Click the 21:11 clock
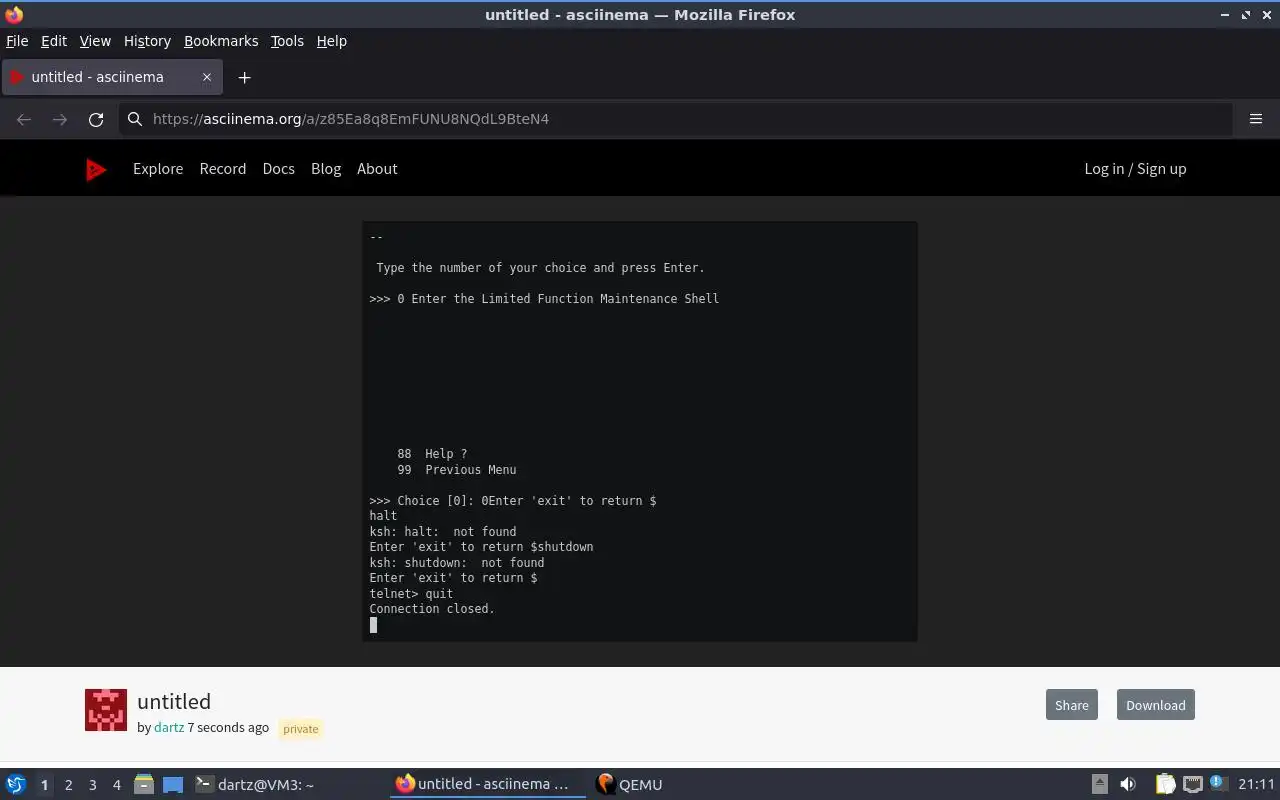 pyautogui.click(x=1256, y=784)
